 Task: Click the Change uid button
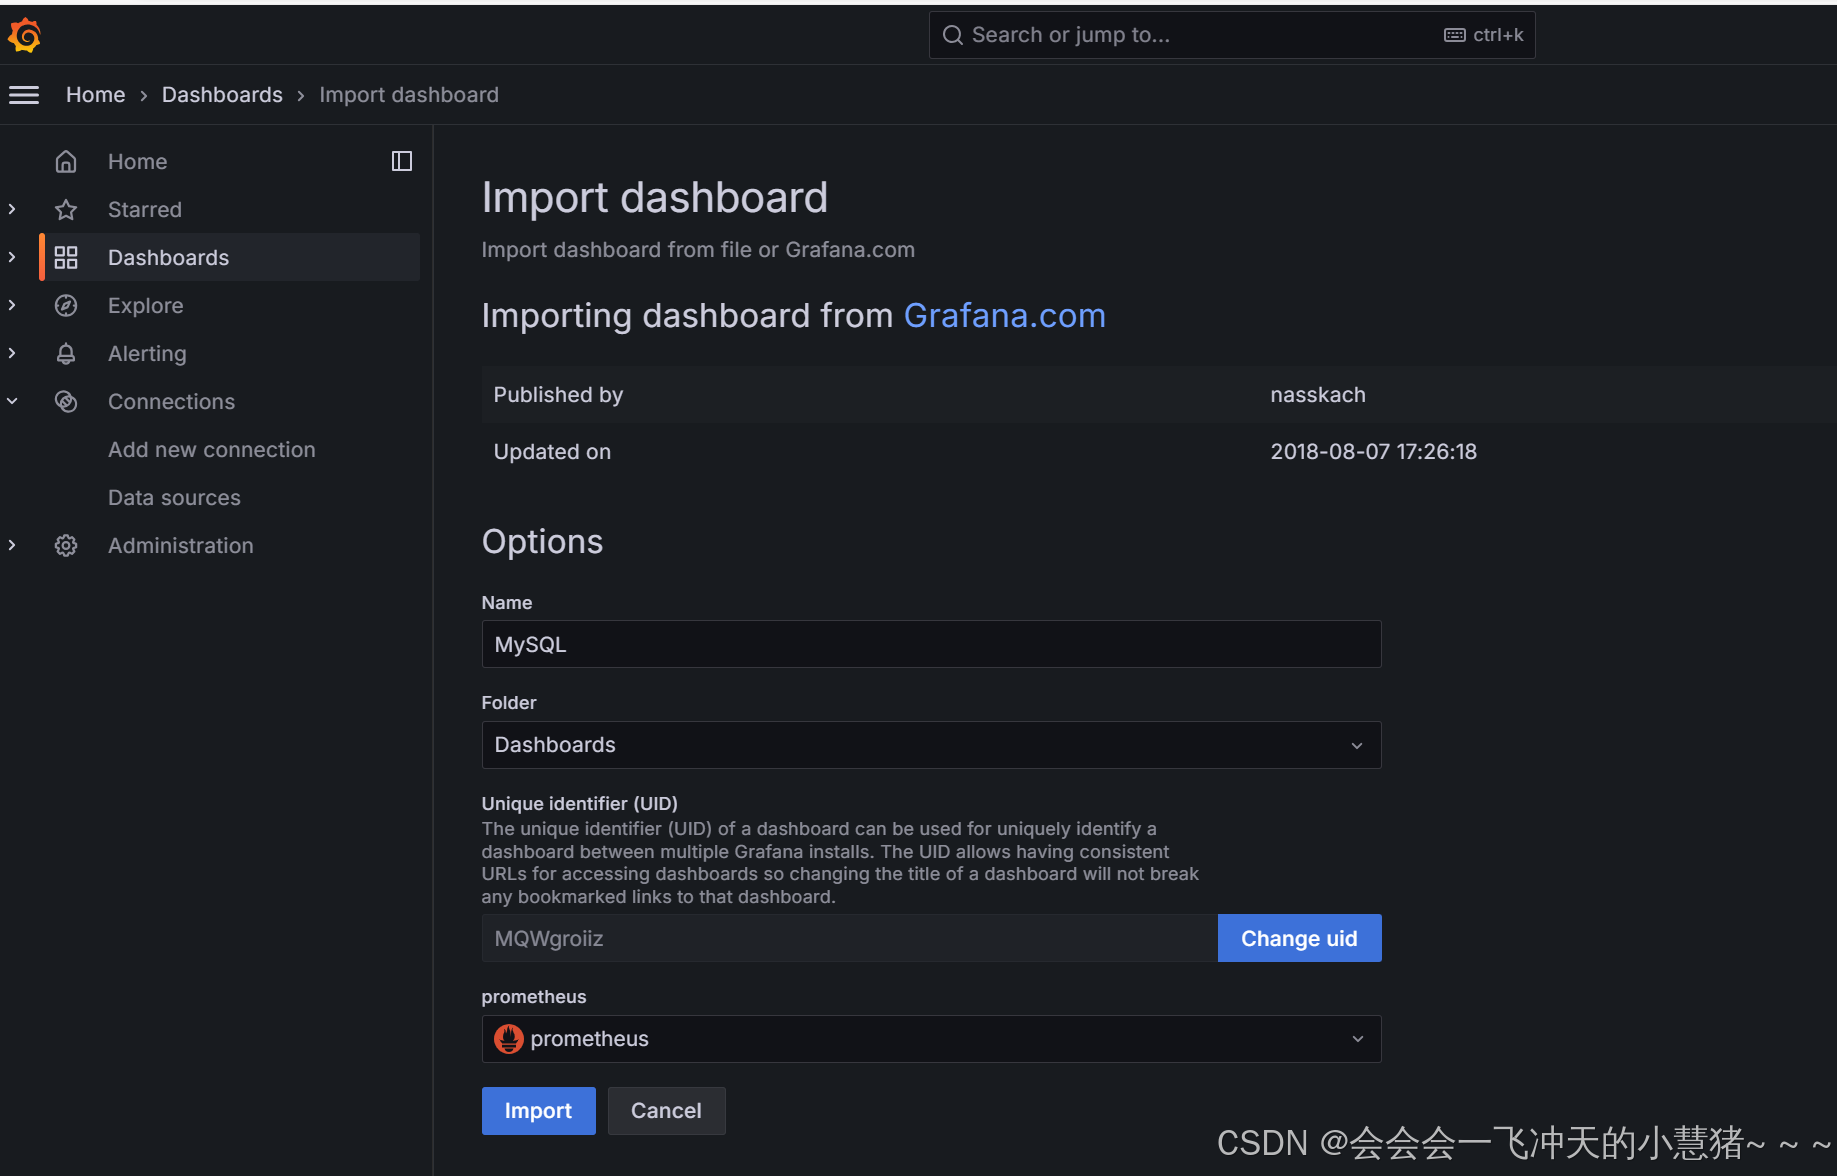click(x=1299, y=938)
